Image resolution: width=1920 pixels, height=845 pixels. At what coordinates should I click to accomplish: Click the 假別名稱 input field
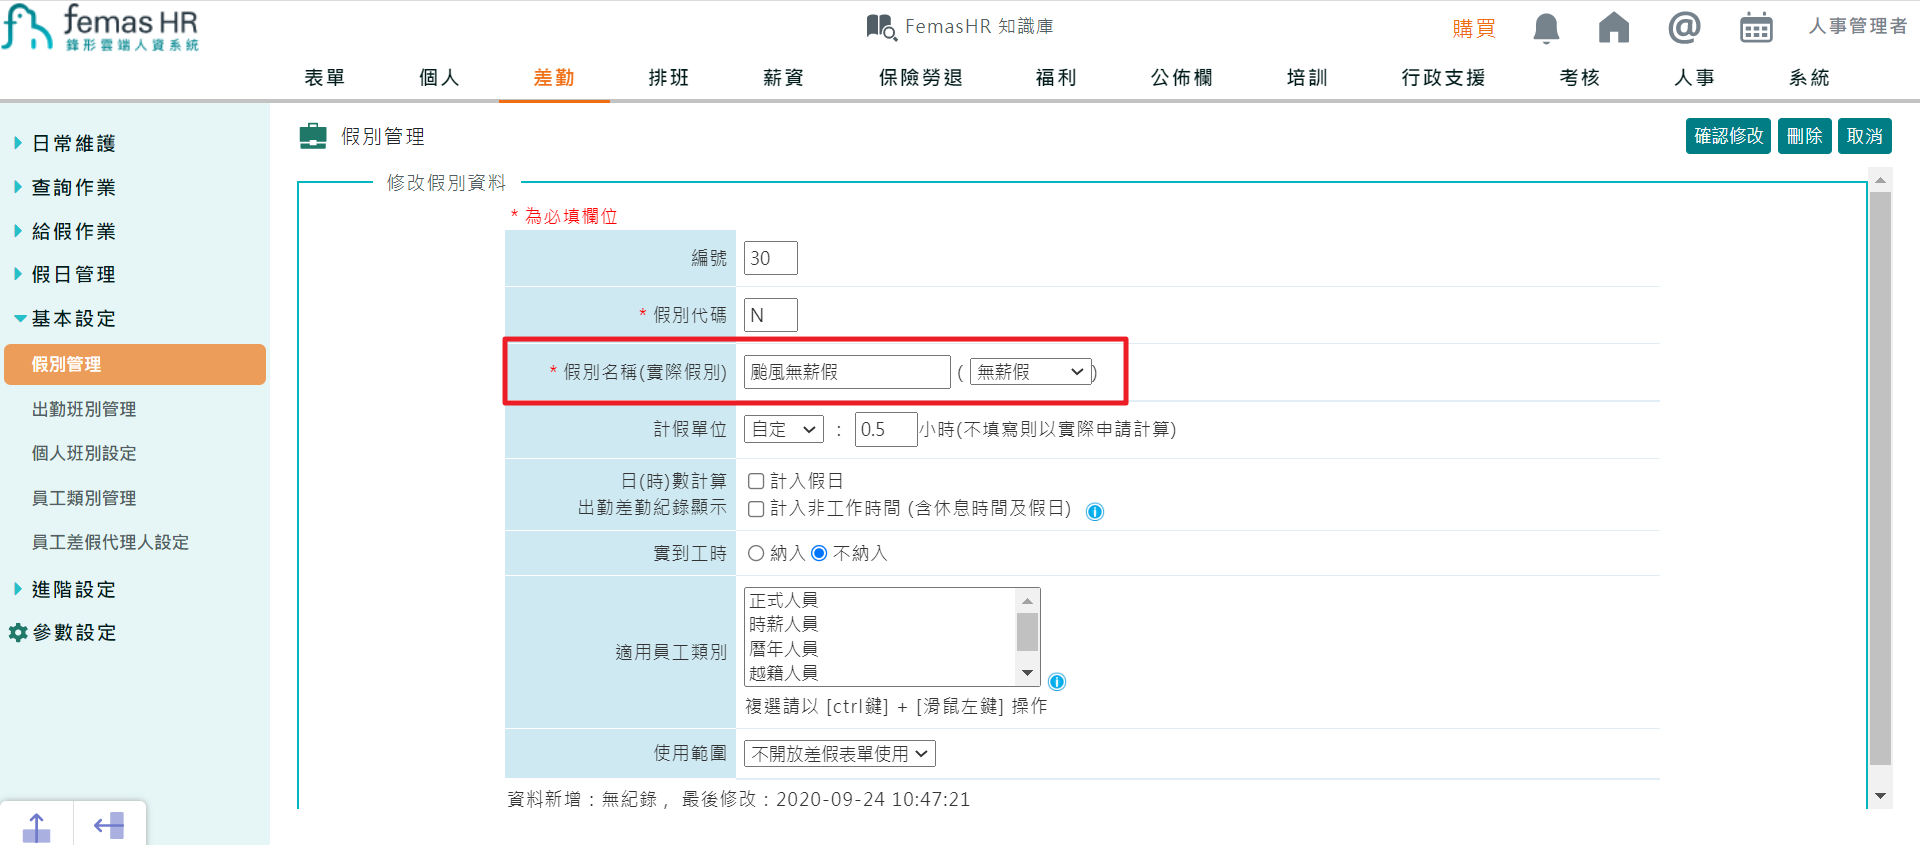(847, 372)
